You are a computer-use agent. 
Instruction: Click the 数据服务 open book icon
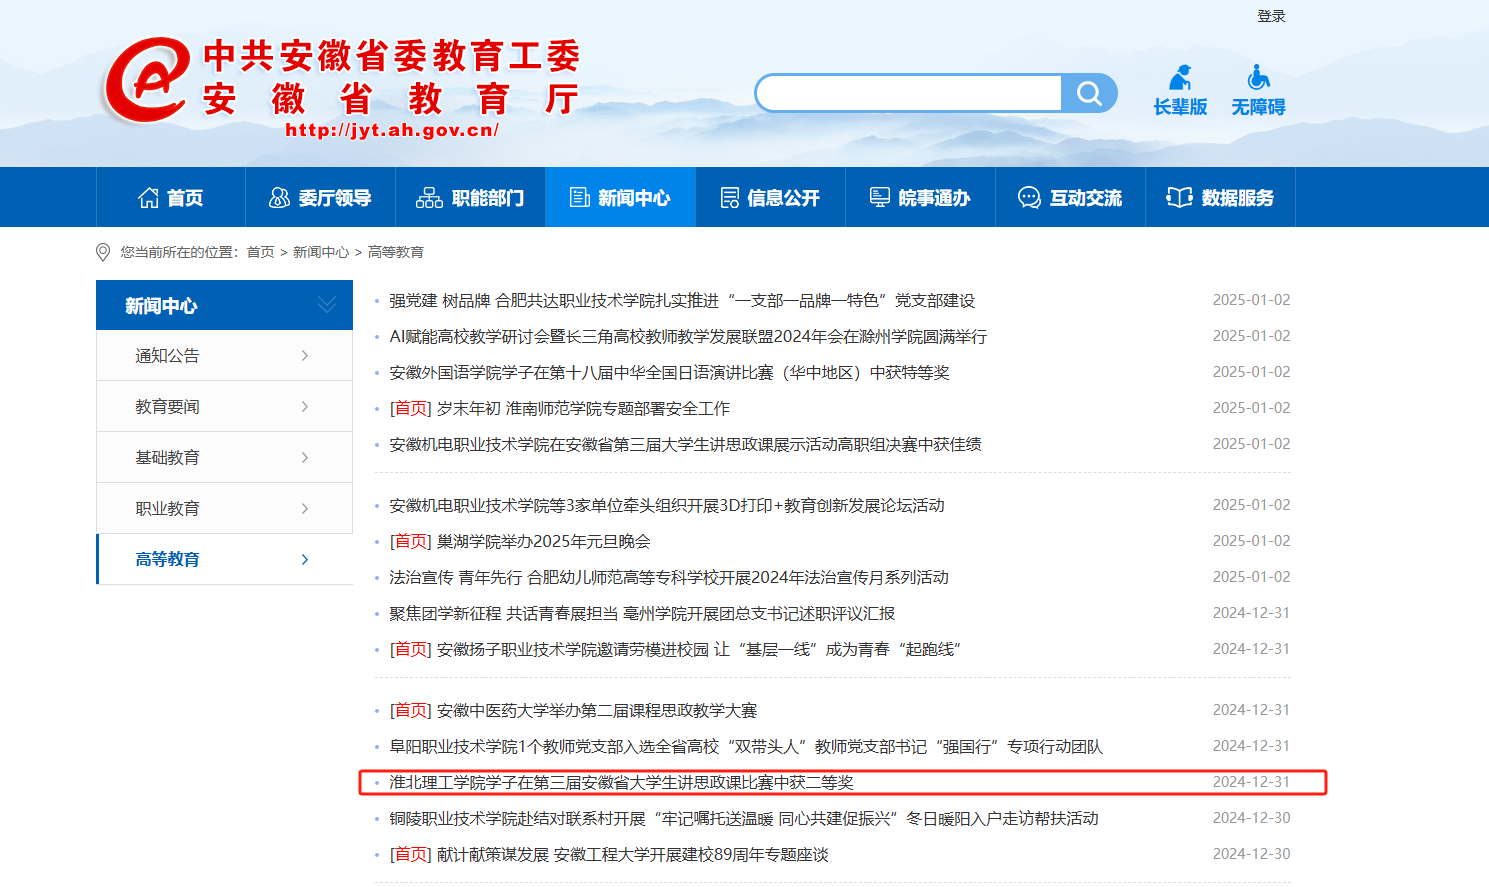tap(1179, 198)
